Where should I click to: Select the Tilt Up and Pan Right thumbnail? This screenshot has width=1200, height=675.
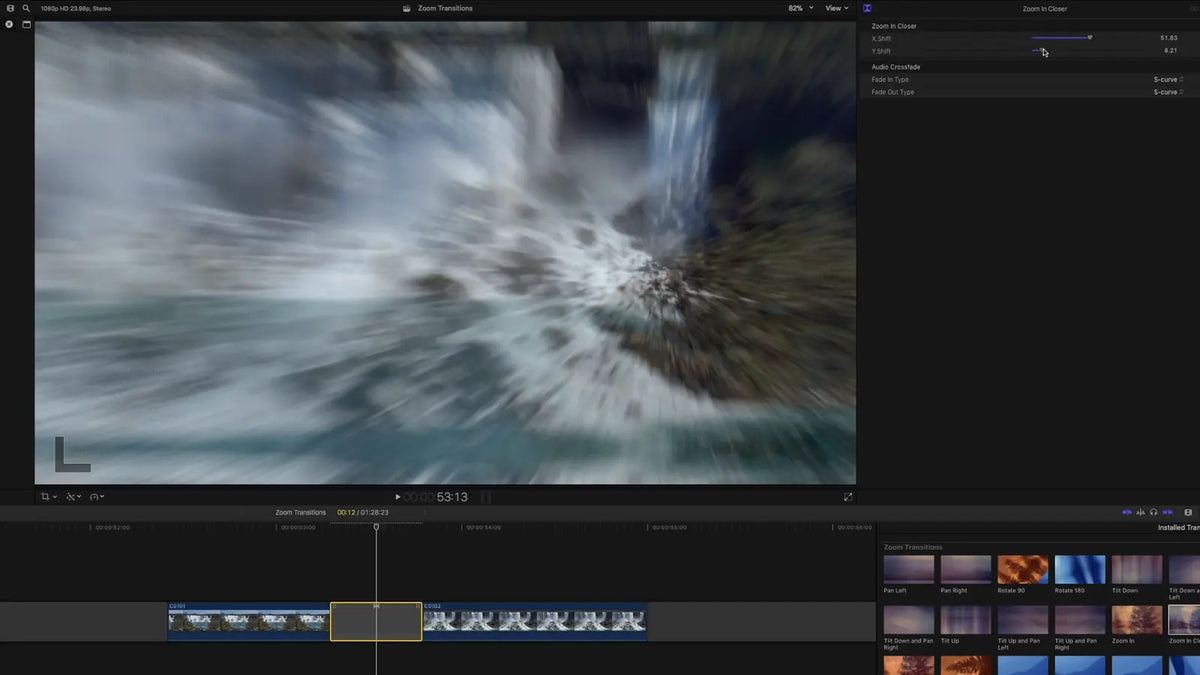(1080, 620)
